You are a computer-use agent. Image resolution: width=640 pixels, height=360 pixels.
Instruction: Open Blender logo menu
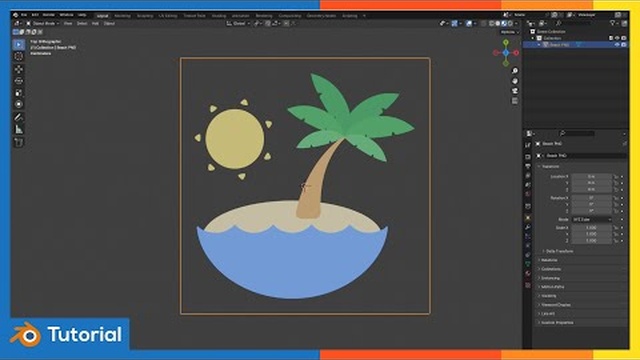point(16,15)
